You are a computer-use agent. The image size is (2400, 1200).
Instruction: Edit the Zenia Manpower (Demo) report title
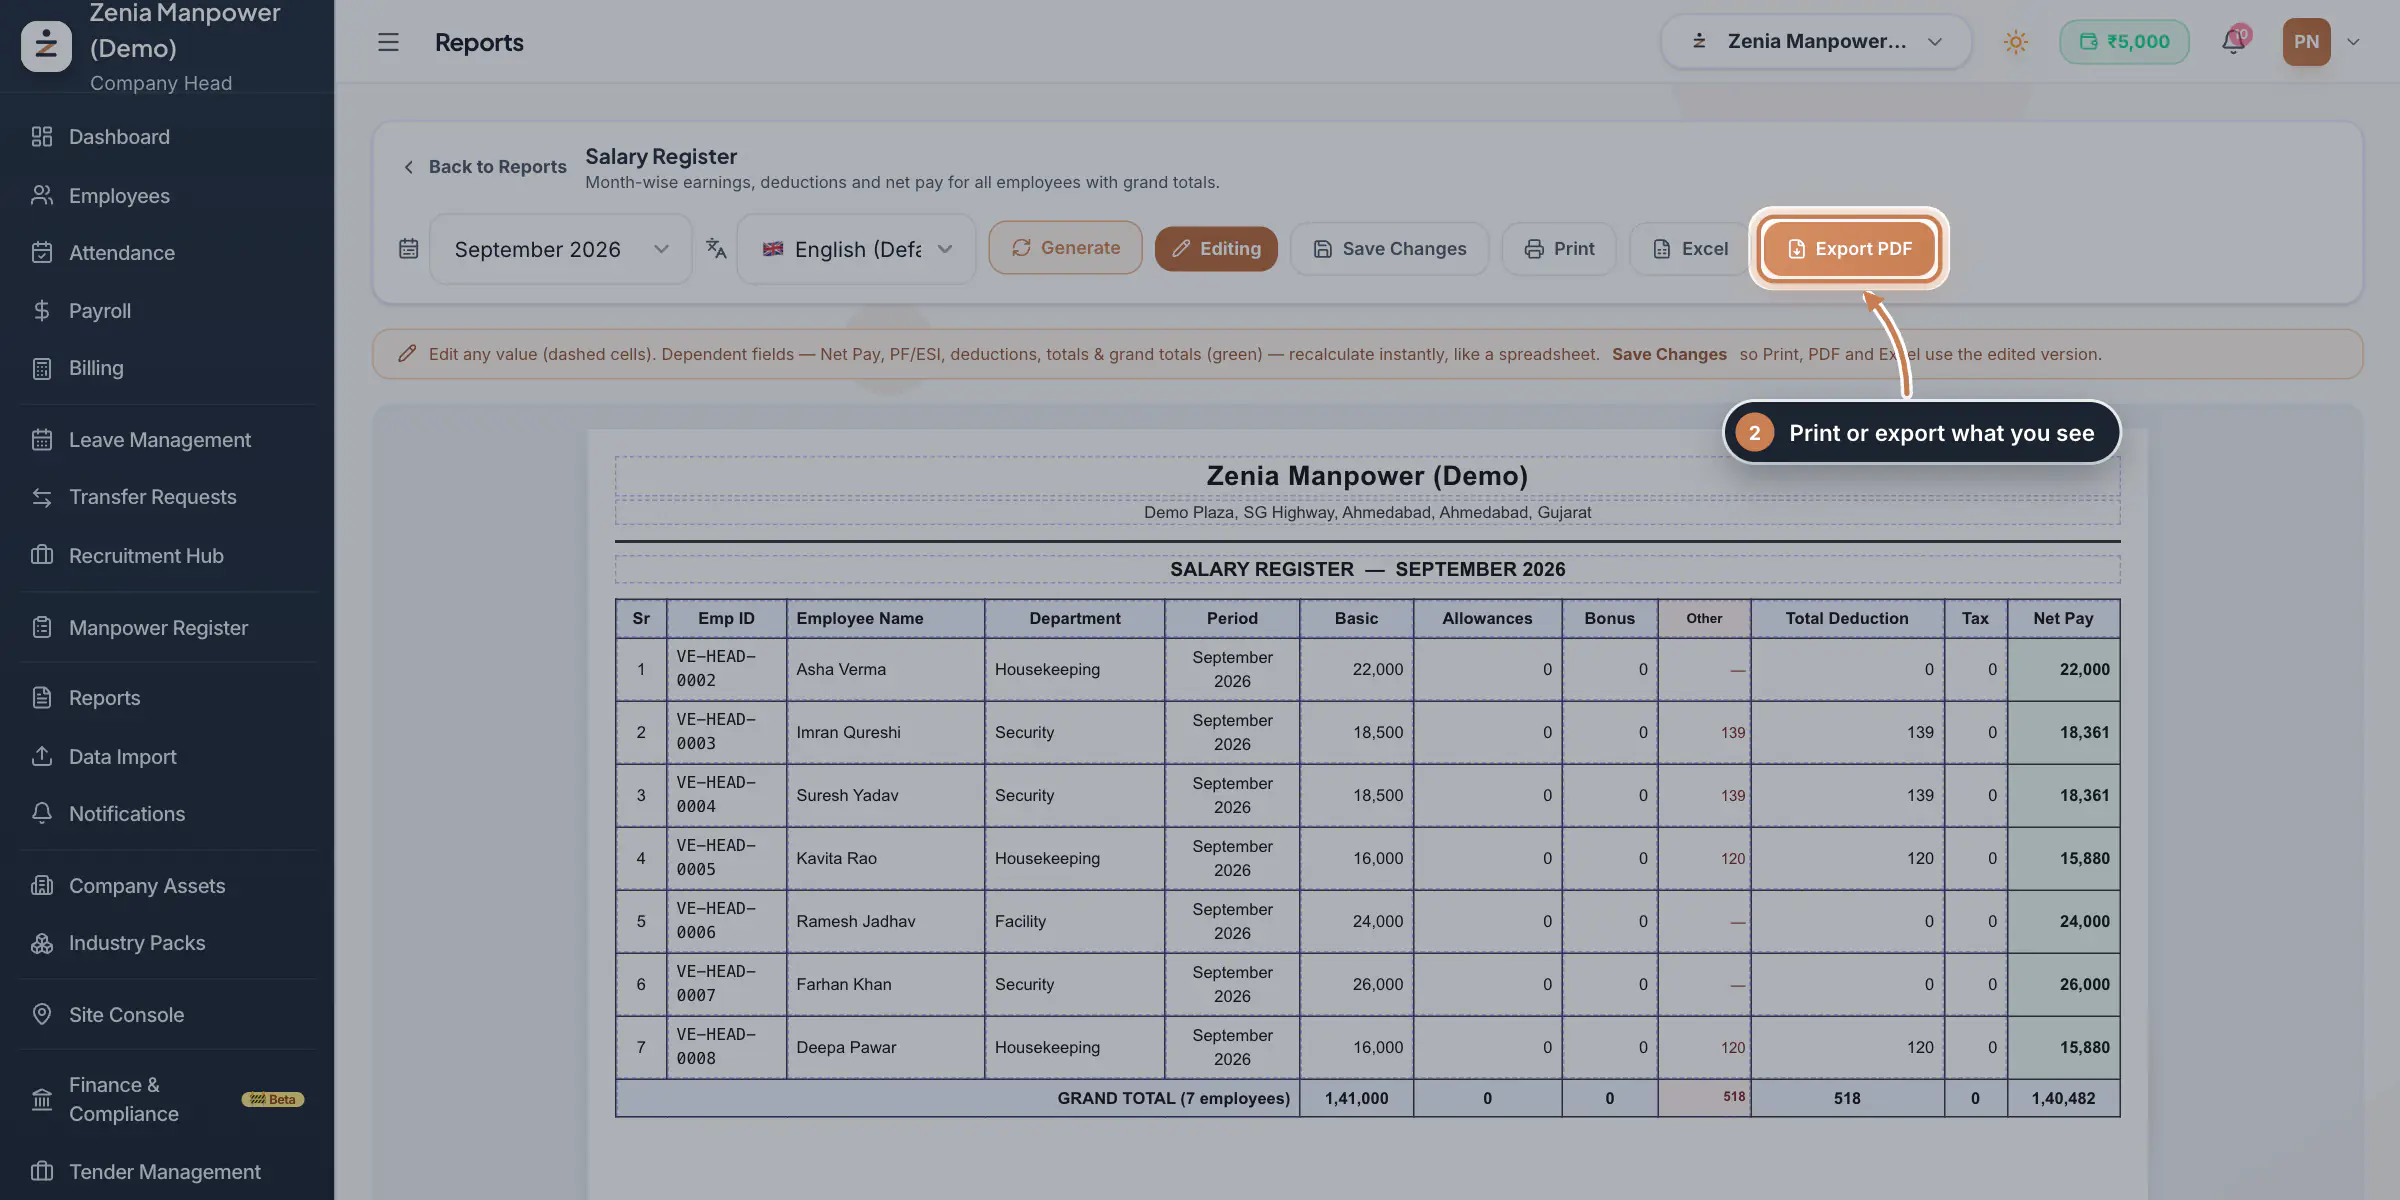pos(1367,476)
